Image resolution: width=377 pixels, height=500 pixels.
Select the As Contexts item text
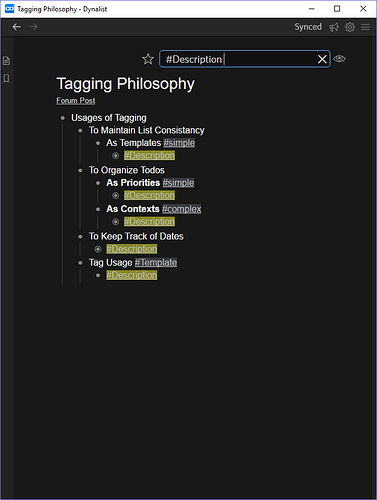point(133,209)
